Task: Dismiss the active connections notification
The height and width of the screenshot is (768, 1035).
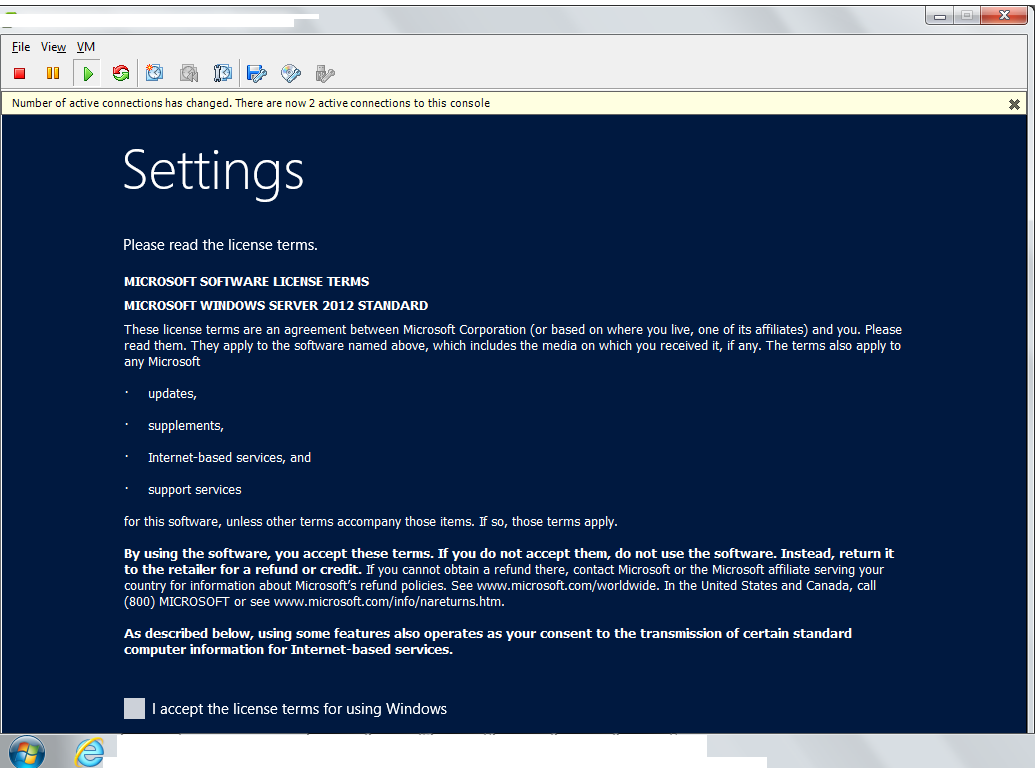Action: [1015, 104]
